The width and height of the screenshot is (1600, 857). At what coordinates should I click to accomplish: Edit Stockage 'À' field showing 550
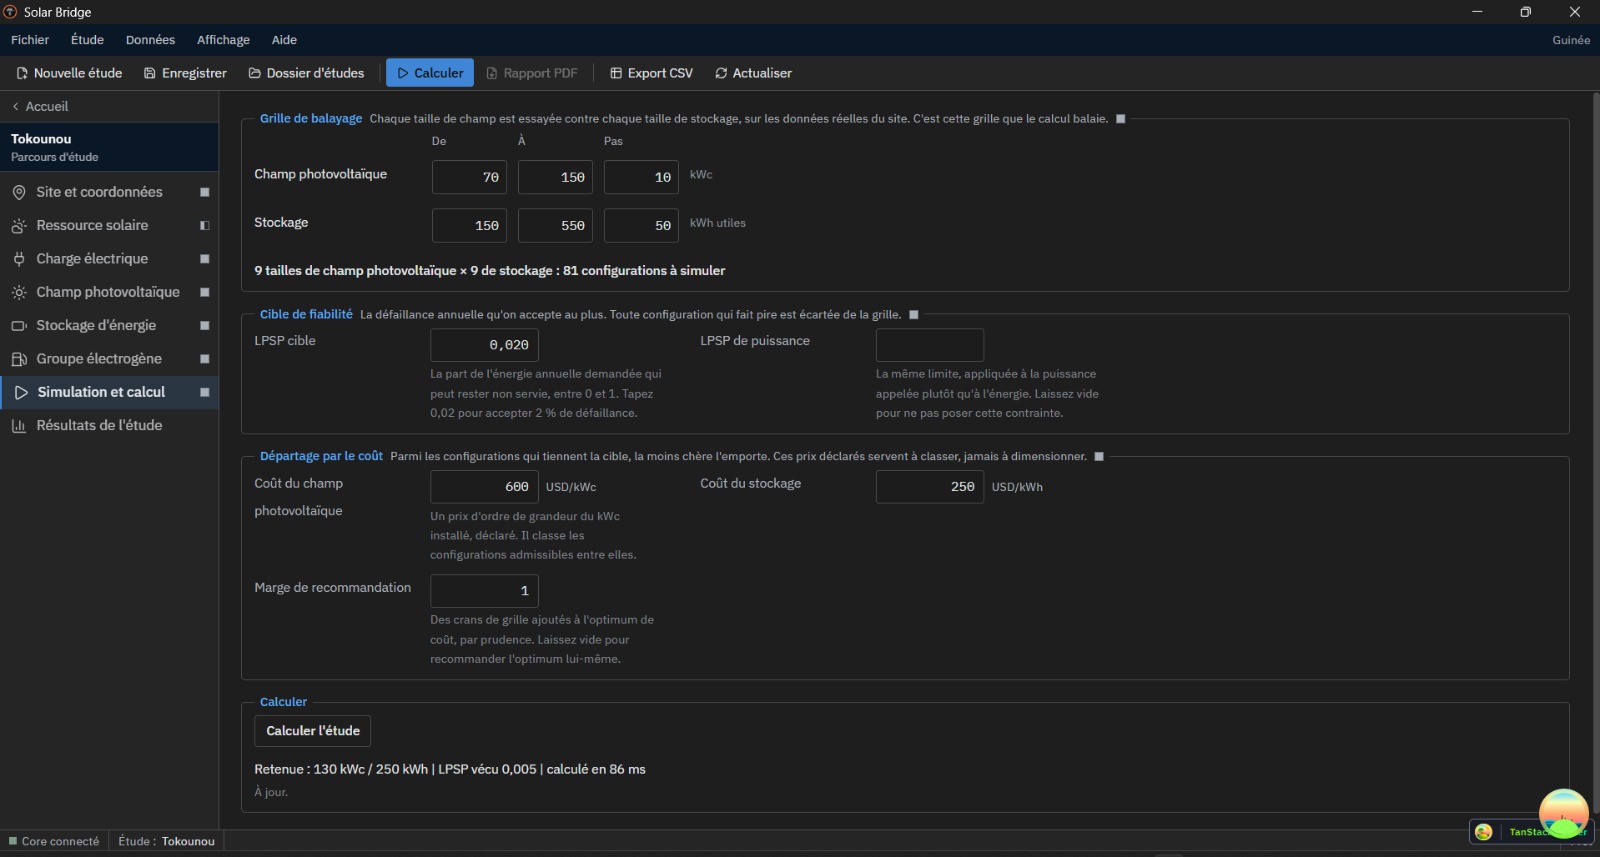tap(555, 225)
